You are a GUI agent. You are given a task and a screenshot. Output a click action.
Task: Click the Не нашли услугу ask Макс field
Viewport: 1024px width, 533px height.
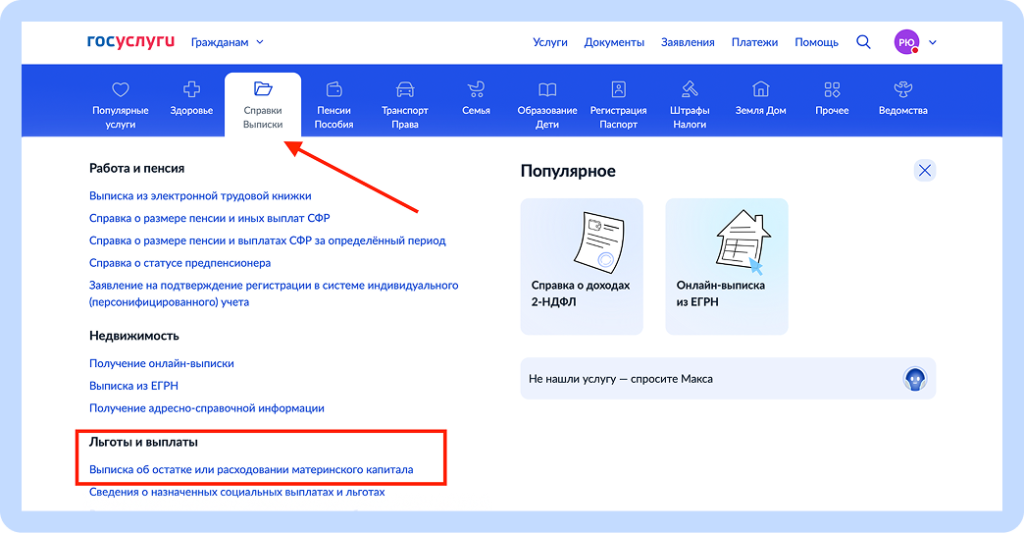tap(728, 379)
